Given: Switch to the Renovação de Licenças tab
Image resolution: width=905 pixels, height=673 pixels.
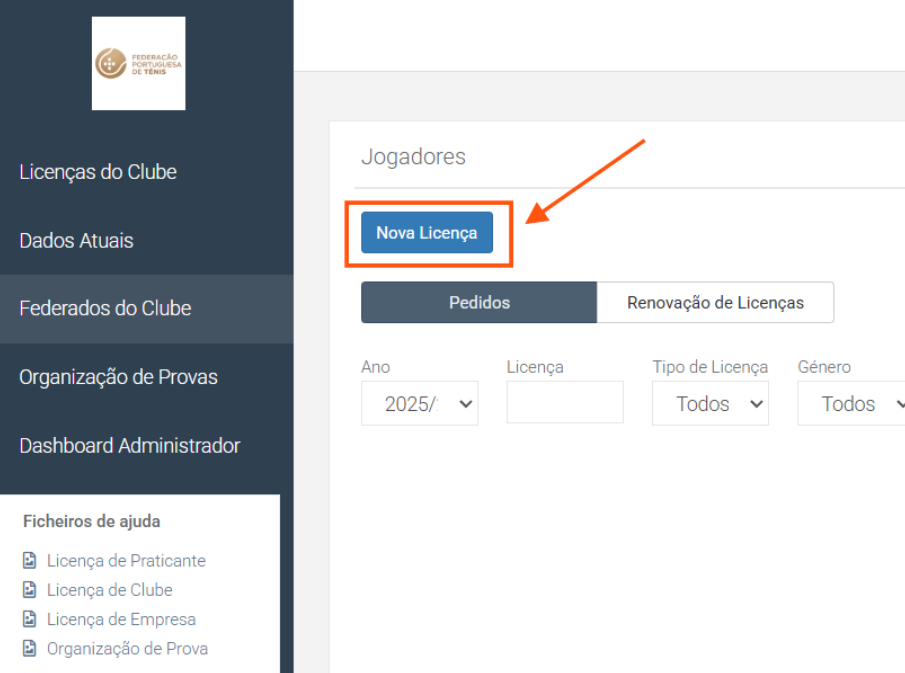Looking at the screenshot, I should (715, 303).
